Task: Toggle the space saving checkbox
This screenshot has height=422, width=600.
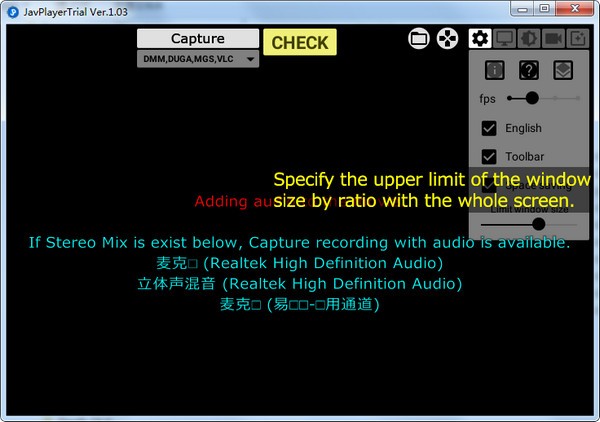Action: pyautogui.click(x=489, y=186)
